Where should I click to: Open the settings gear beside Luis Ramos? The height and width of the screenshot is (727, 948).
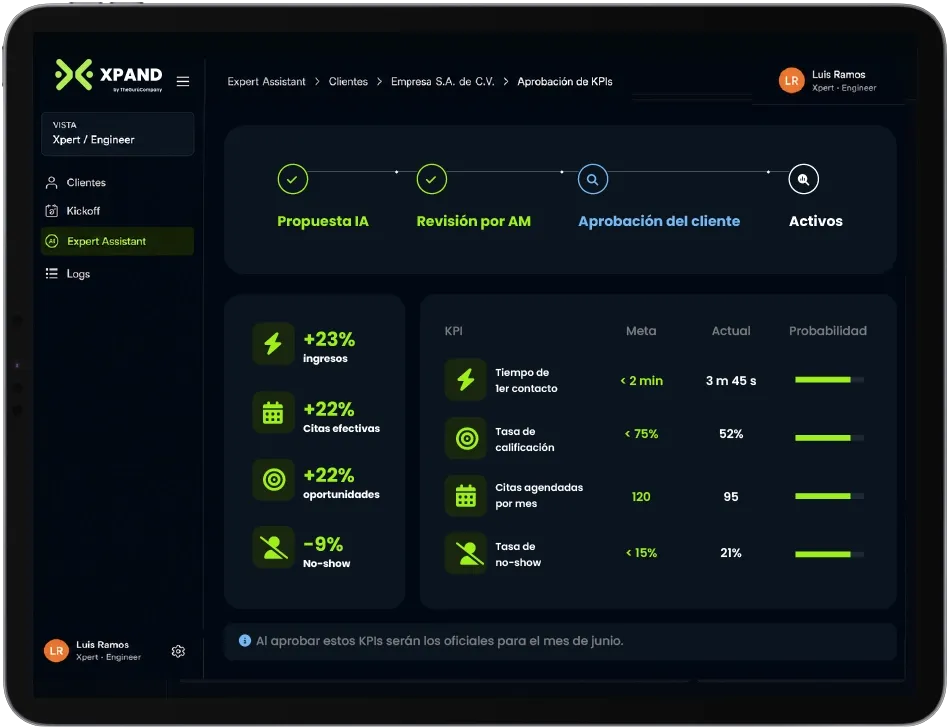click(178, 651)
